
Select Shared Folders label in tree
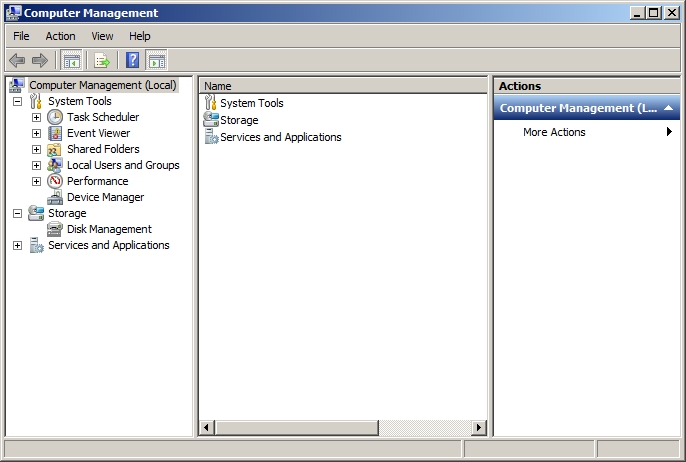(x=103, y=149)
